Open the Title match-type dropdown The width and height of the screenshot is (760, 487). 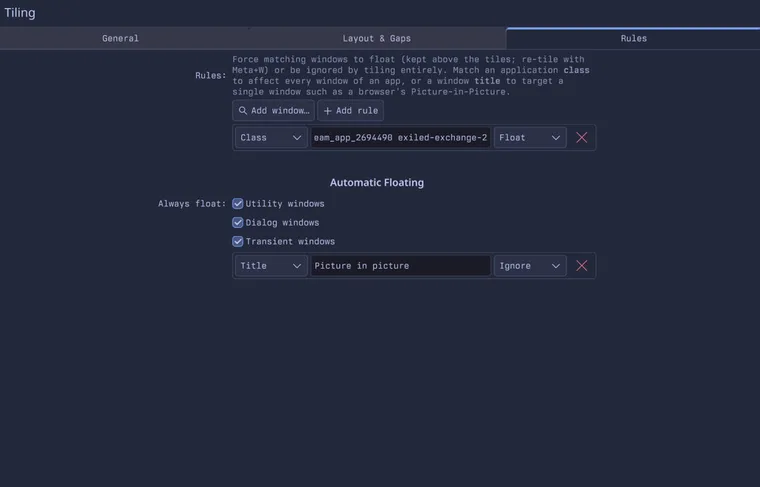pos(271,266)
